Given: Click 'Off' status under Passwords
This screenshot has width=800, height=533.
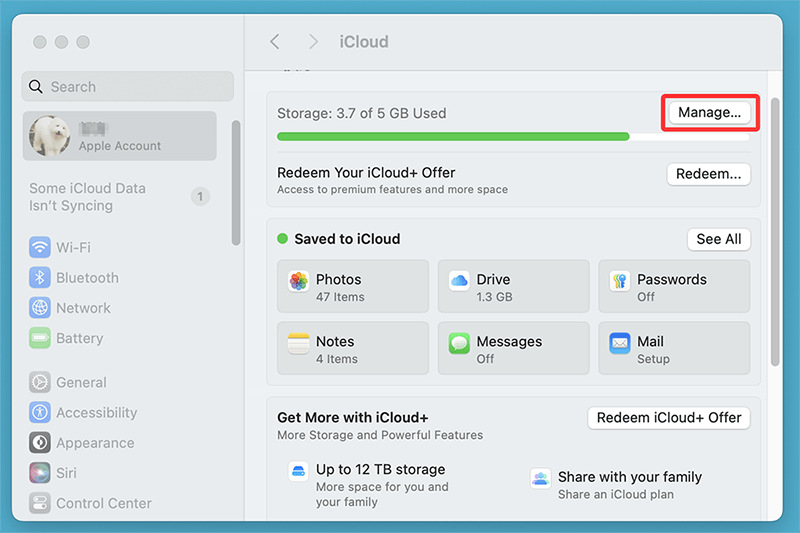Looking at the screenshot, I should (x=645, y=297).
